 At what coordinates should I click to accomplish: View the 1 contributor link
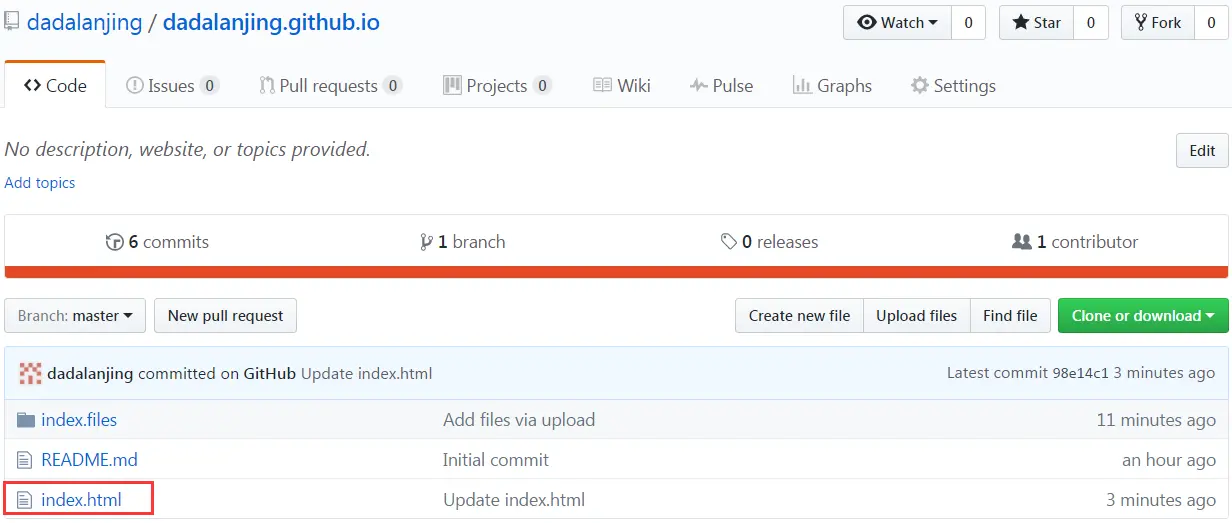[1075, 242]
